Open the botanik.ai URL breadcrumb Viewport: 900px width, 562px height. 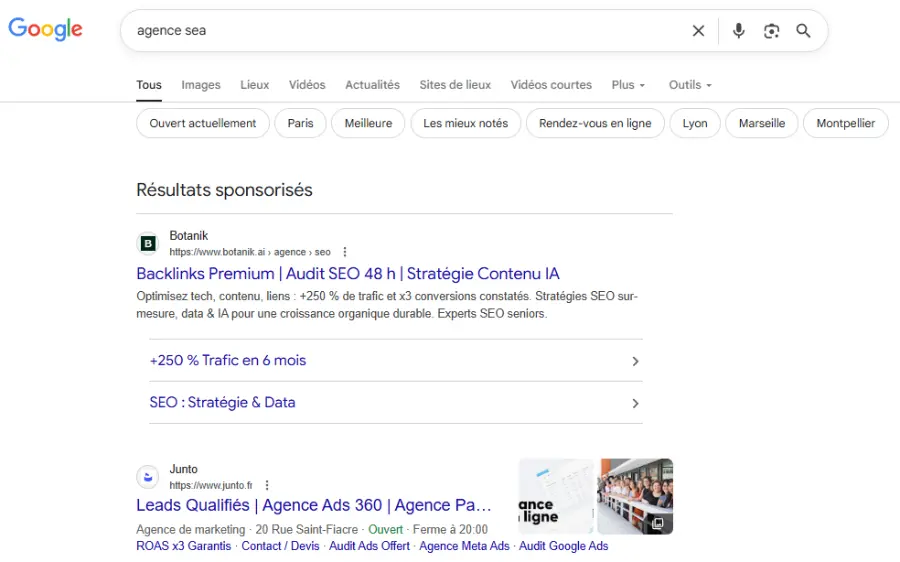250,252
